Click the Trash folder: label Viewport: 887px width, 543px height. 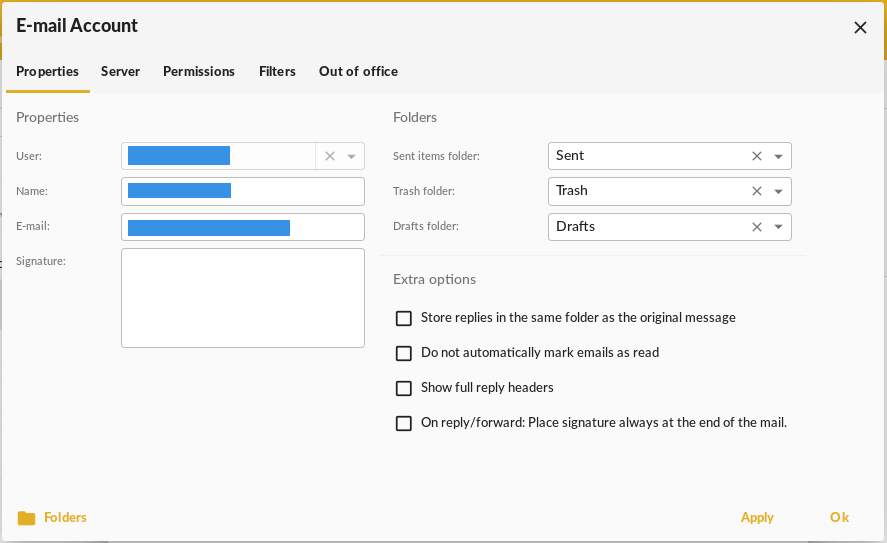pos(424,191)
